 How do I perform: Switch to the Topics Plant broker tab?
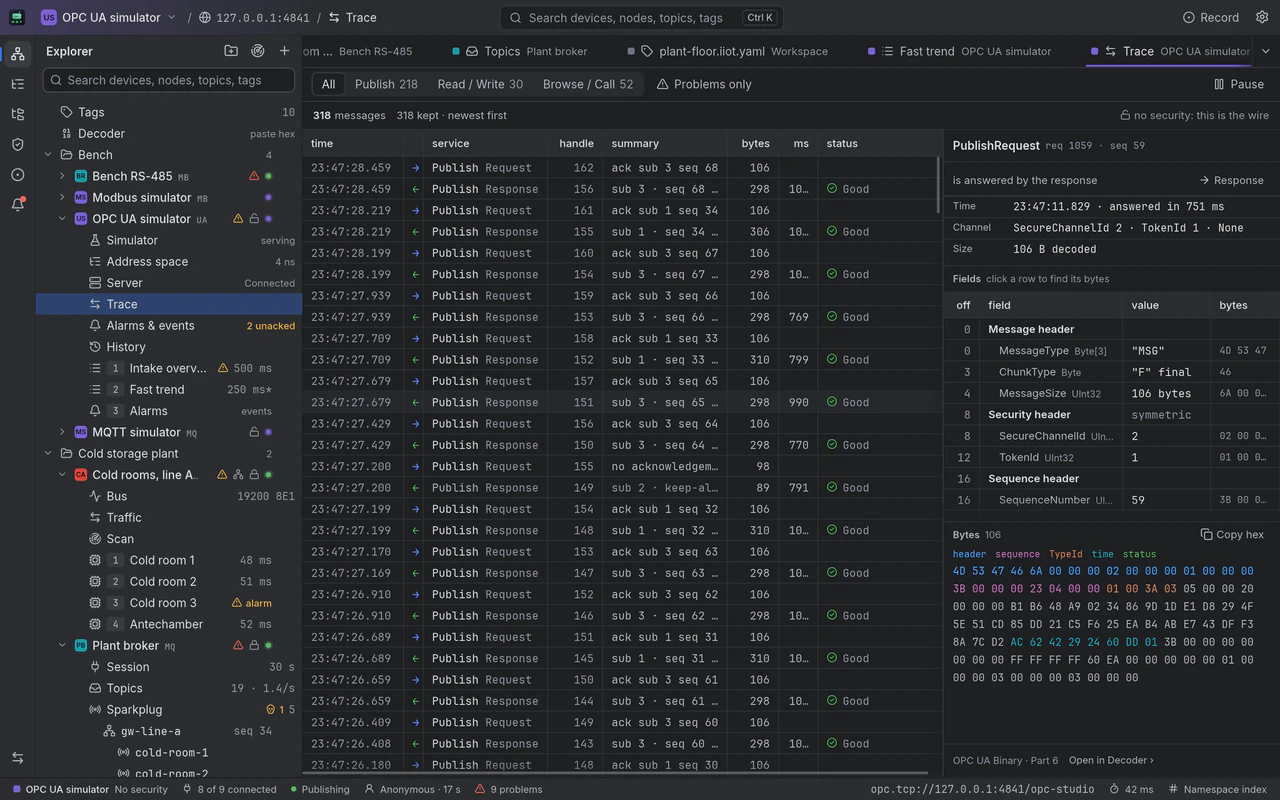[x=519, y=51]
